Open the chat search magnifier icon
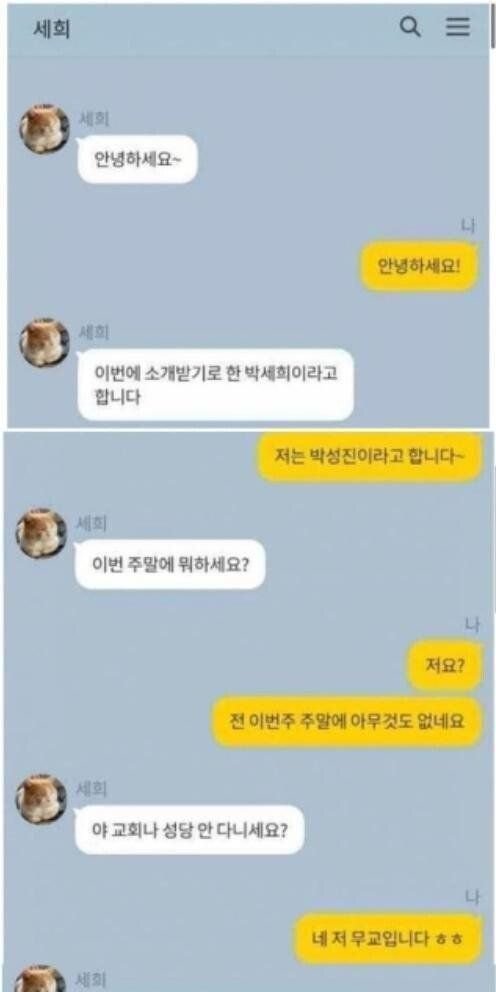The width and height of the screenshot is (496, 992). coord(411,27)
